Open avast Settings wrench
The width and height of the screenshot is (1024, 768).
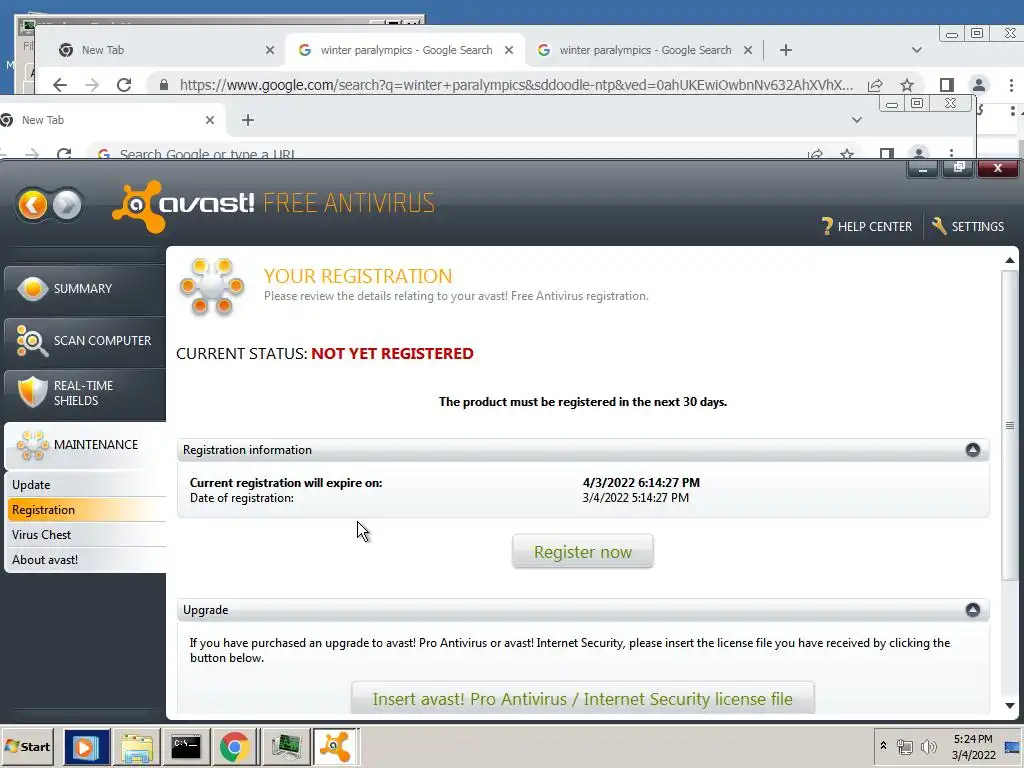pos(968,227)
